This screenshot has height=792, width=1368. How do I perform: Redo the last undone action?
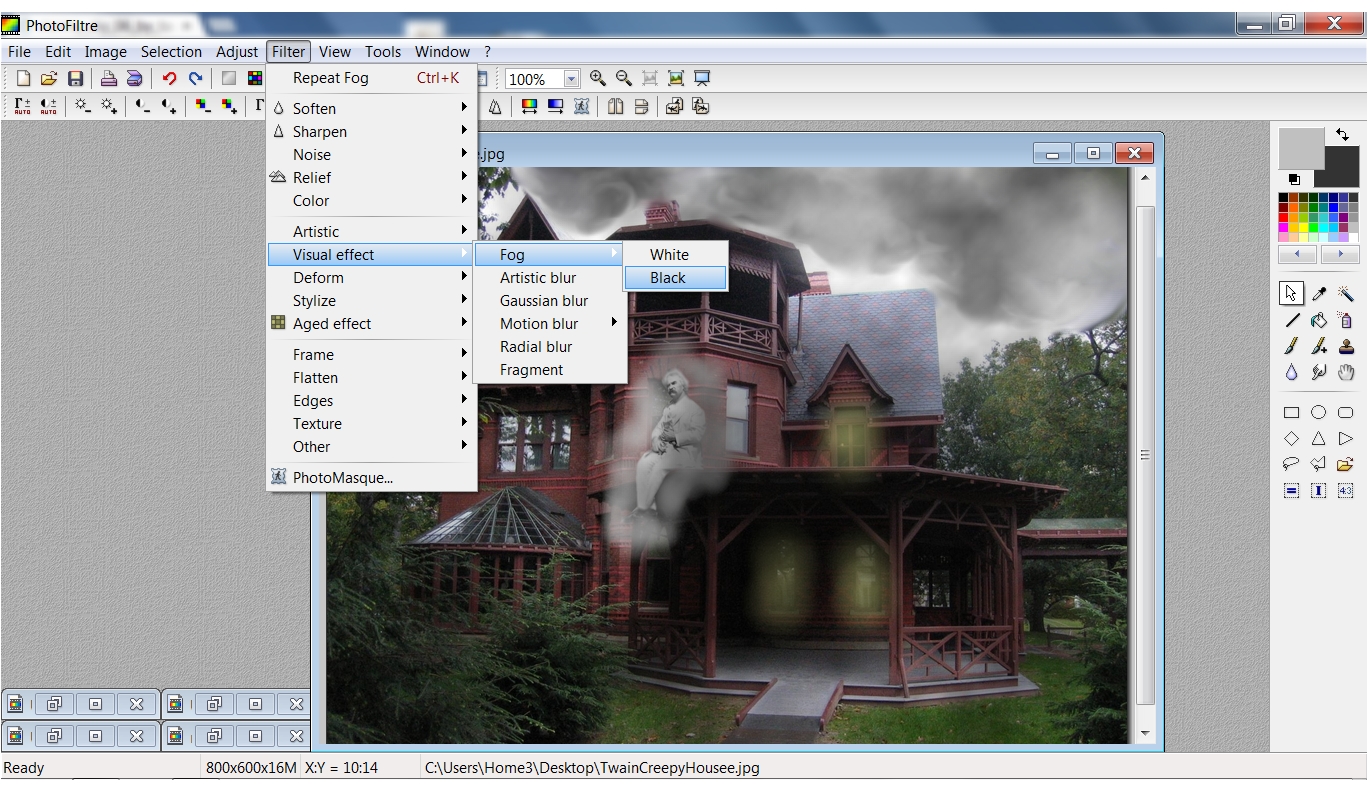point(195,79)
